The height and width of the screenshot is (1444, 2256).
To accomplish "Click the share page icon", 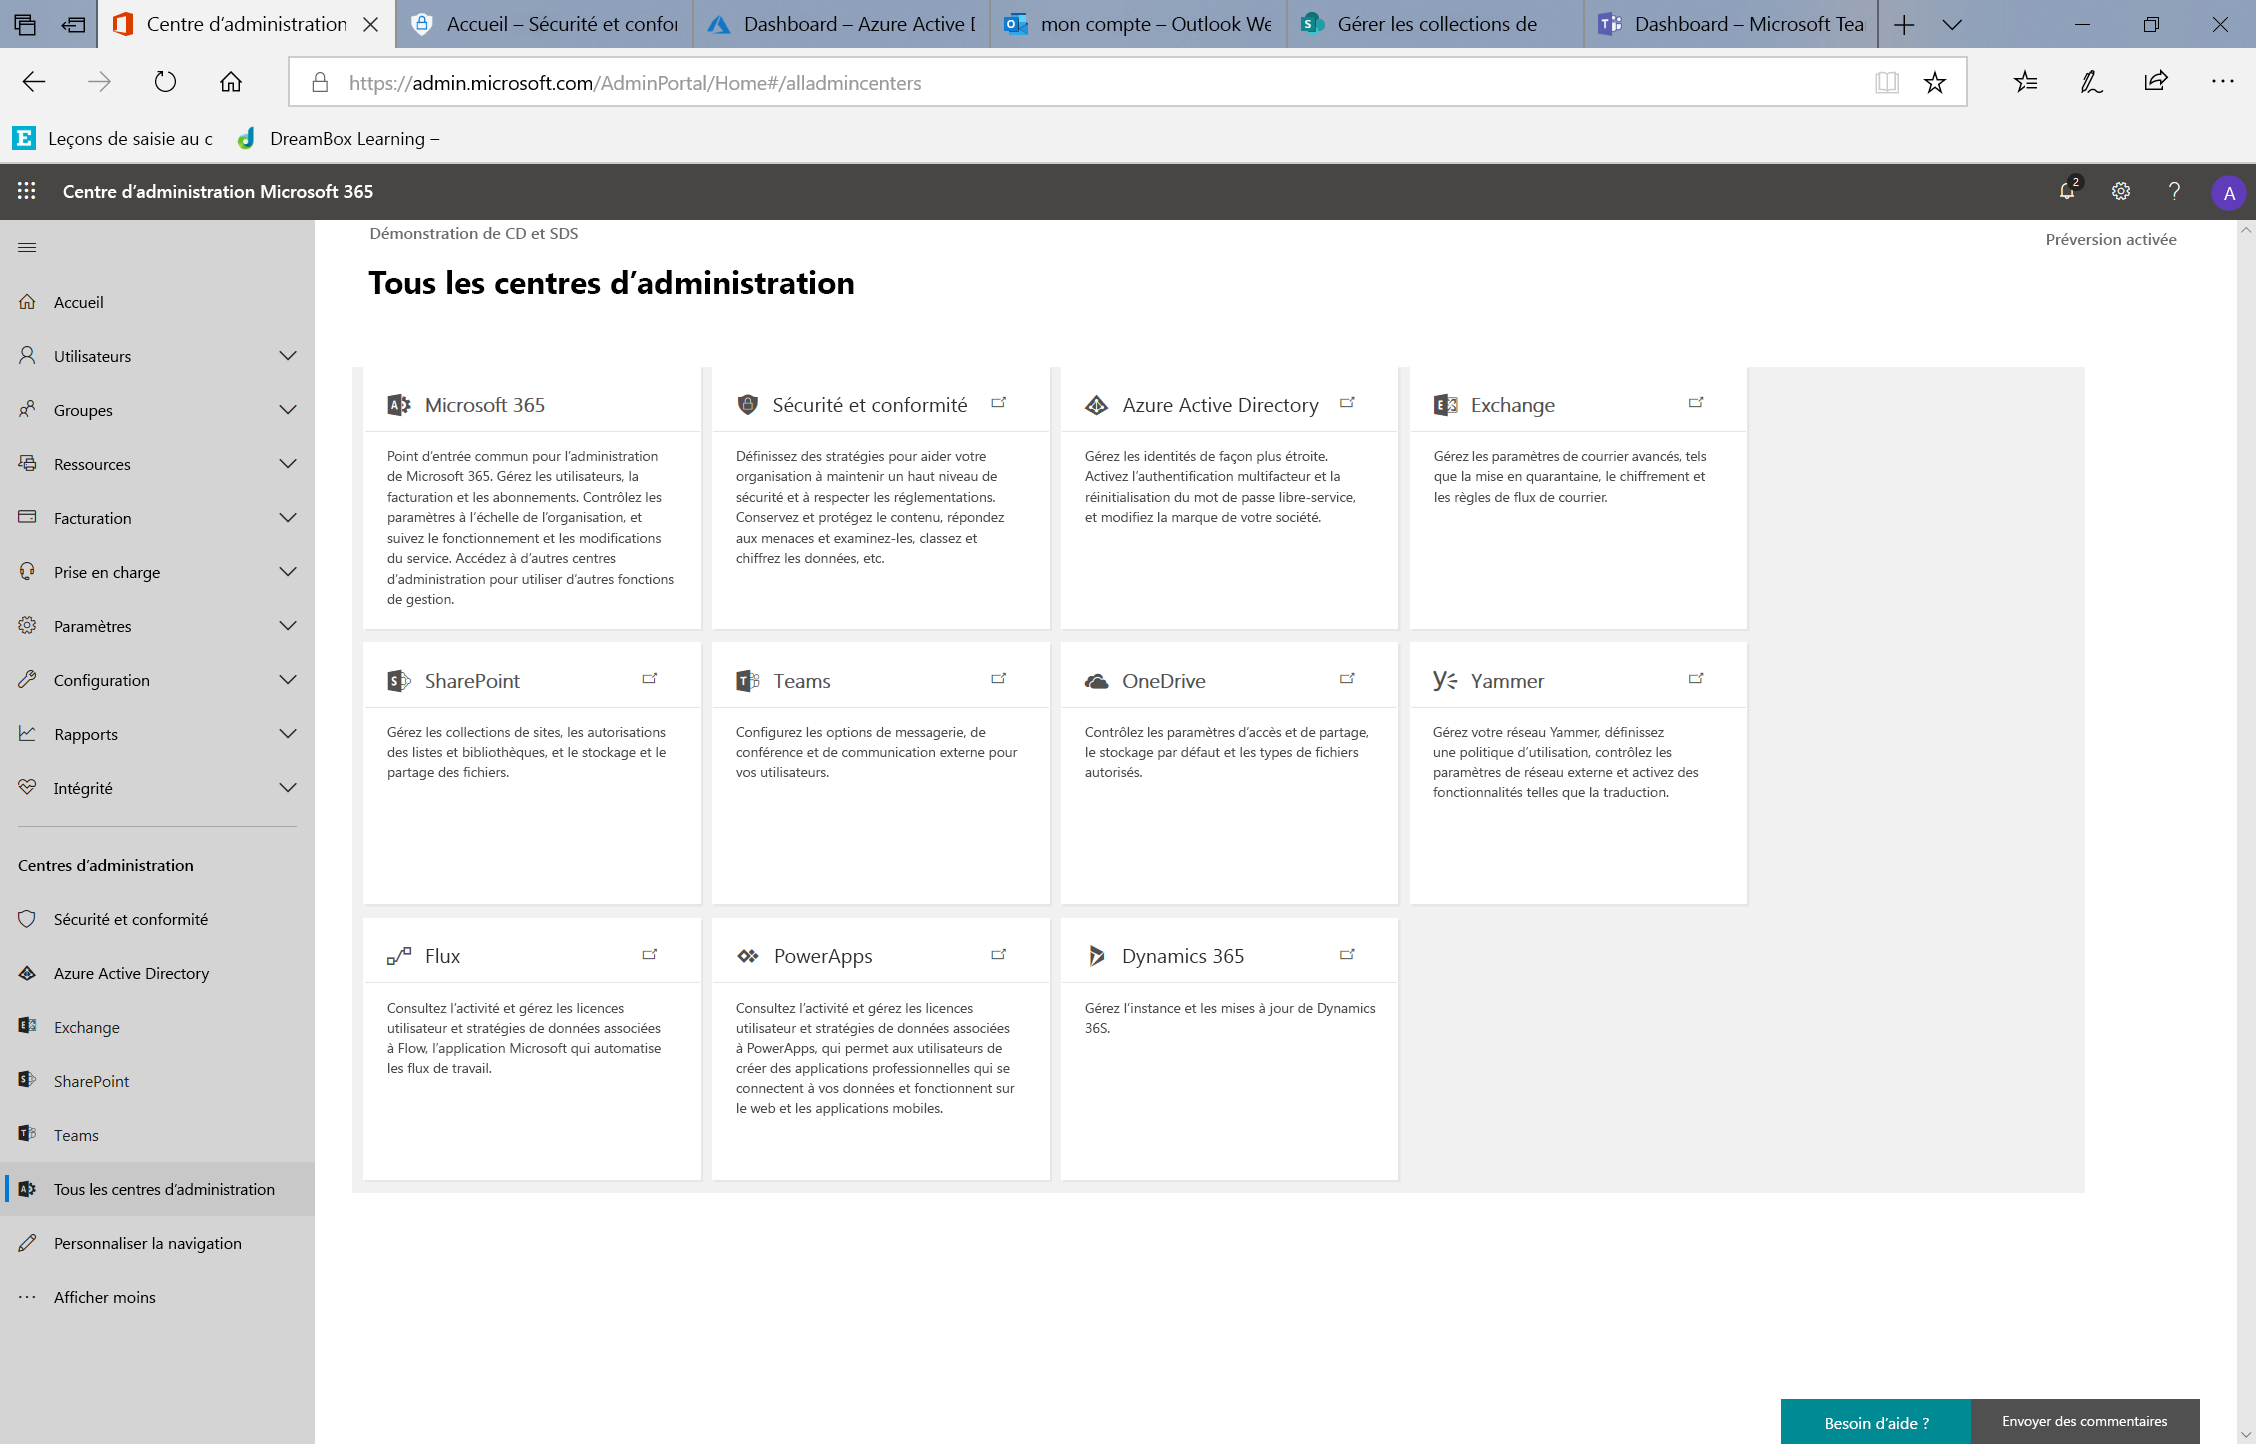I will (x=2156, y=82).
